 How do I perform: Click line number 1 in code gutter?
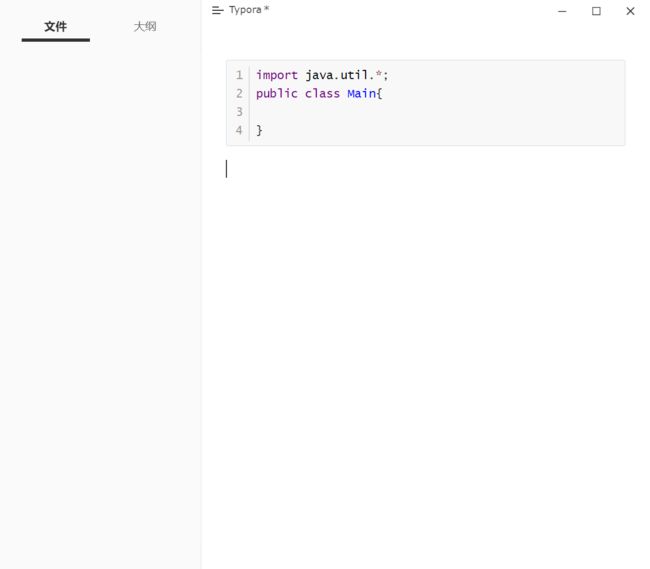pyautogui.click(x=239, y=75)
